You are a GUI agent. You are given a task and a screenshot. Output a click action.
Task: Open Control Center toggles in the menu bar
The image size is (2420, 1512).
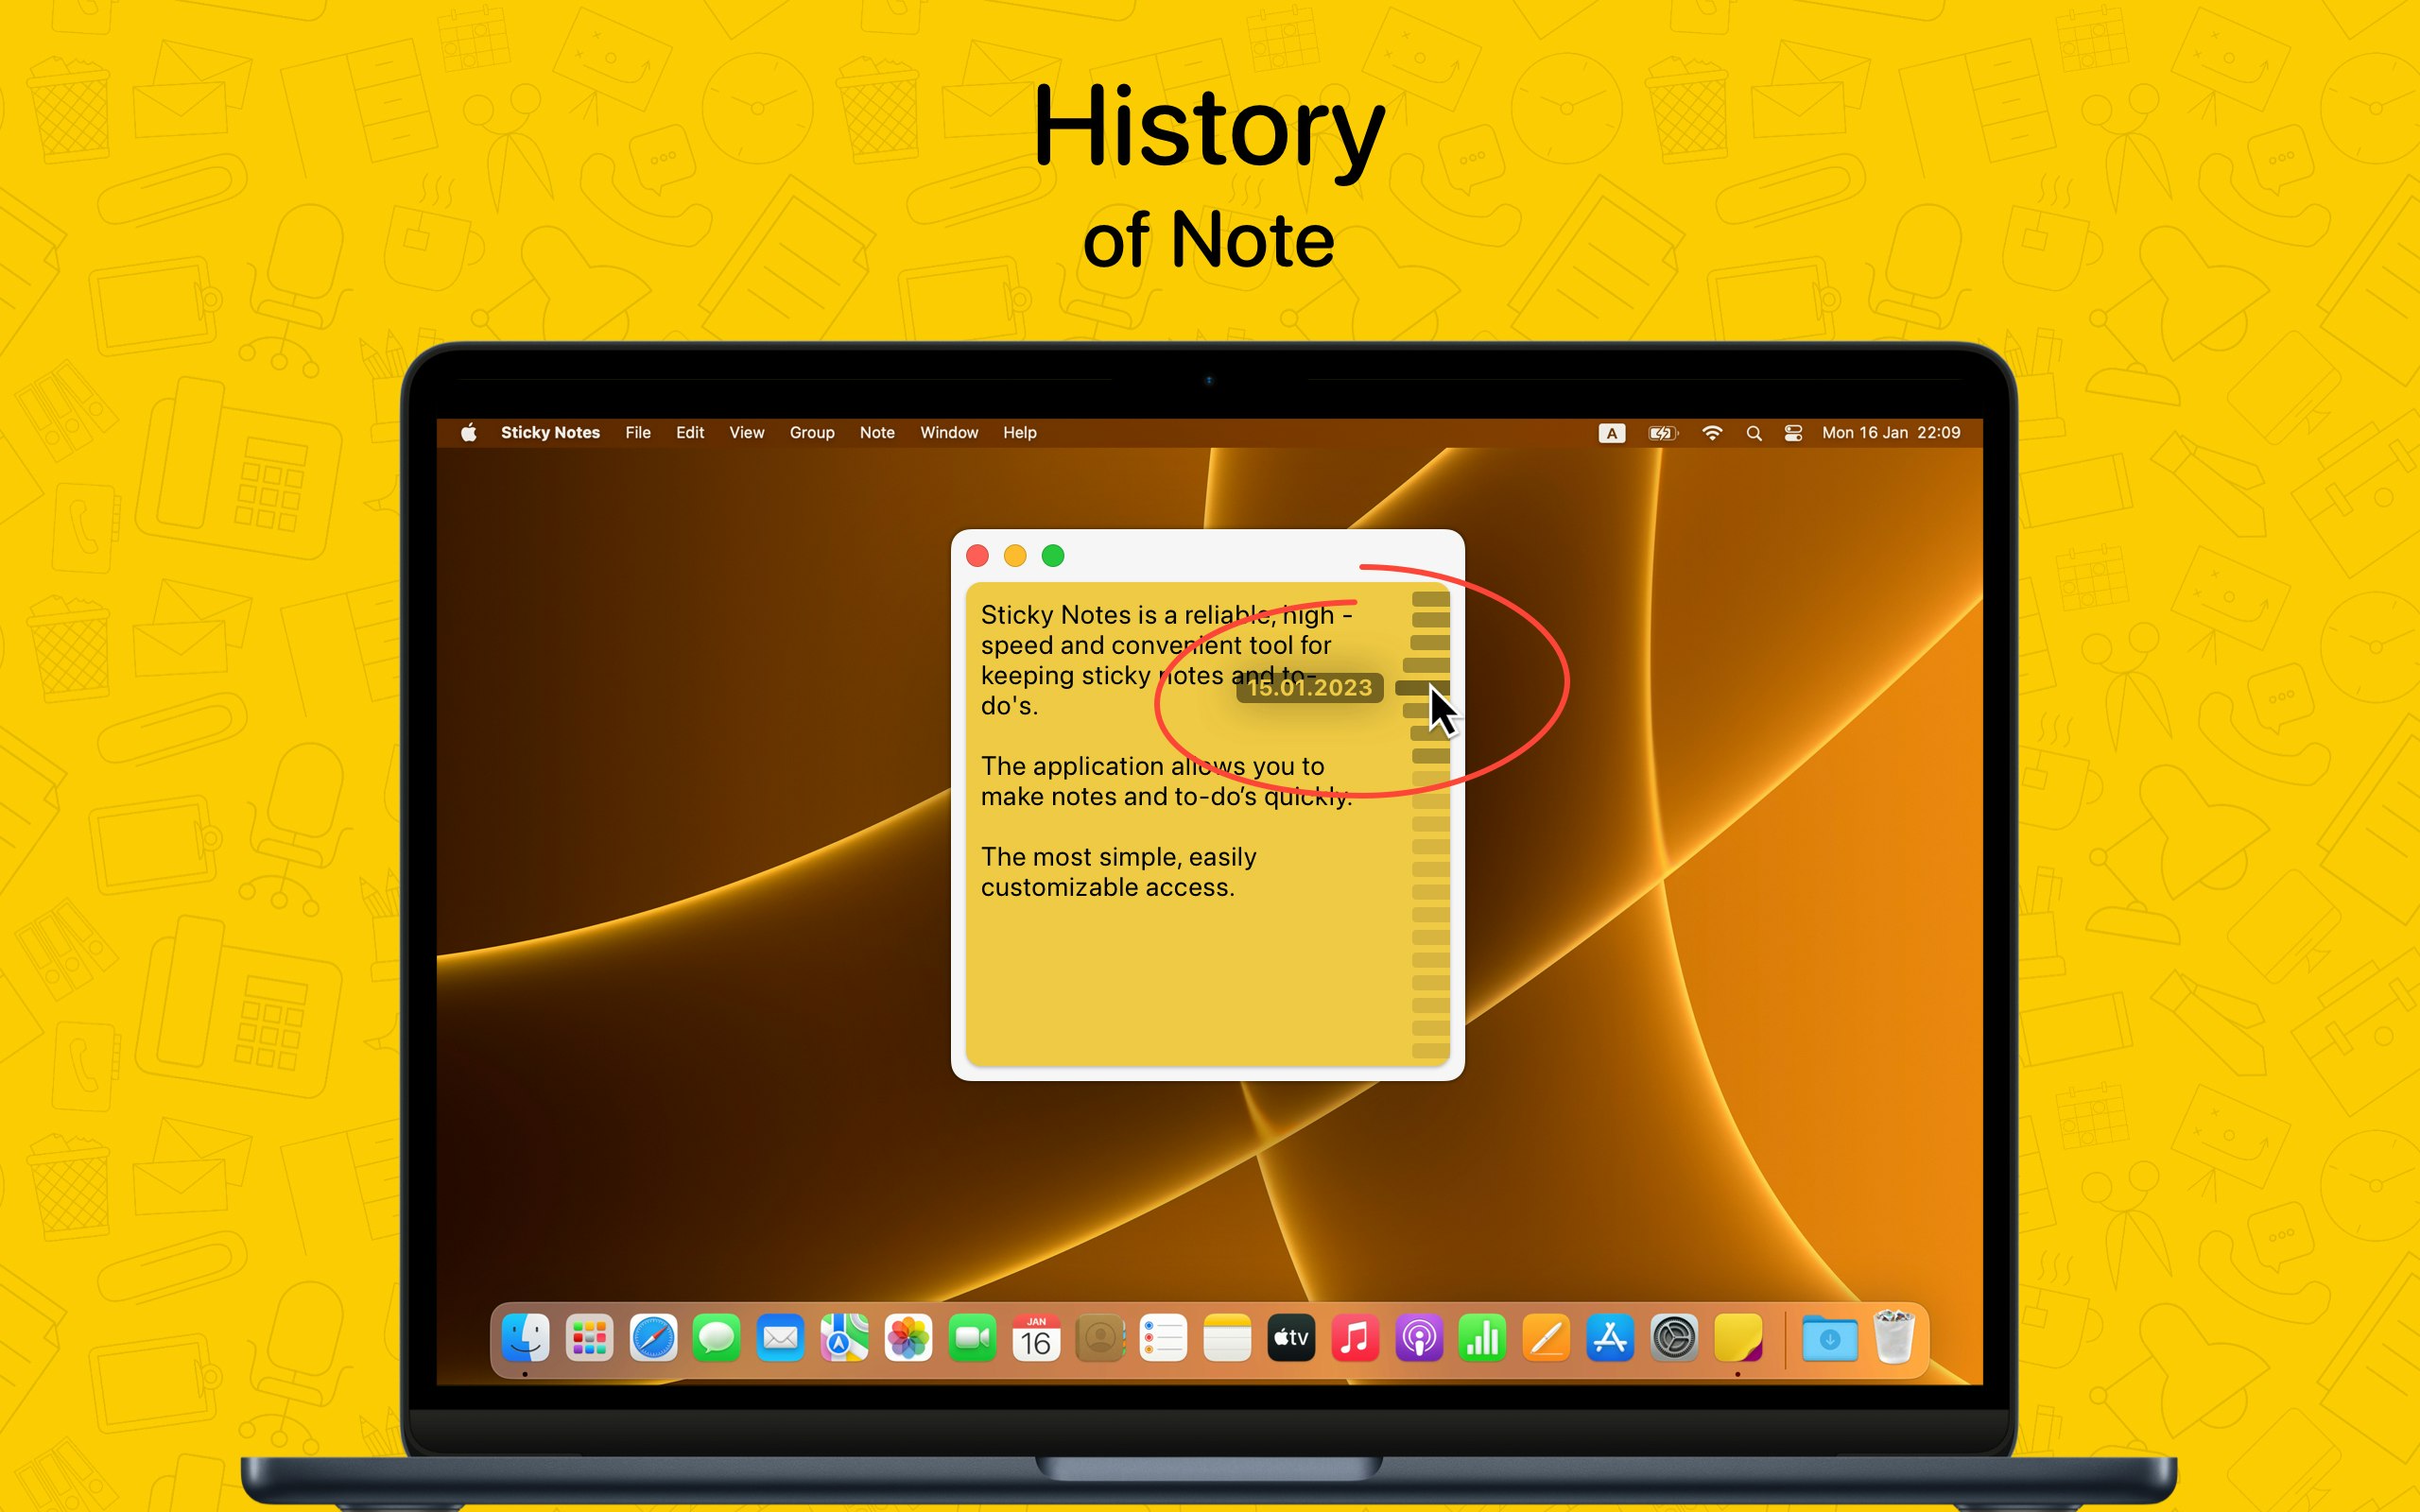[x=1793, y=433]
